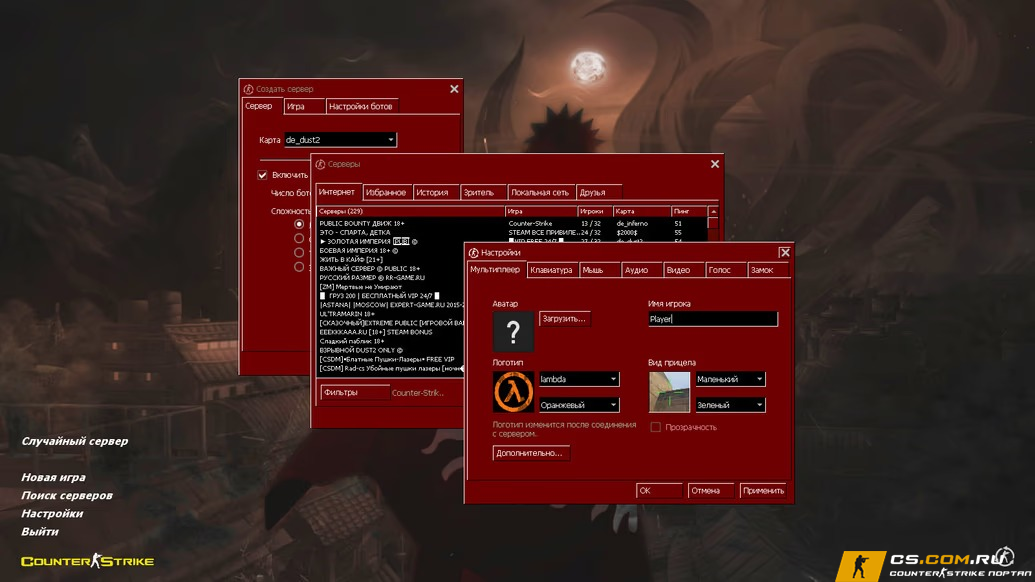Click the orange lambda logo preview
1035x582 pixels.
513,392
